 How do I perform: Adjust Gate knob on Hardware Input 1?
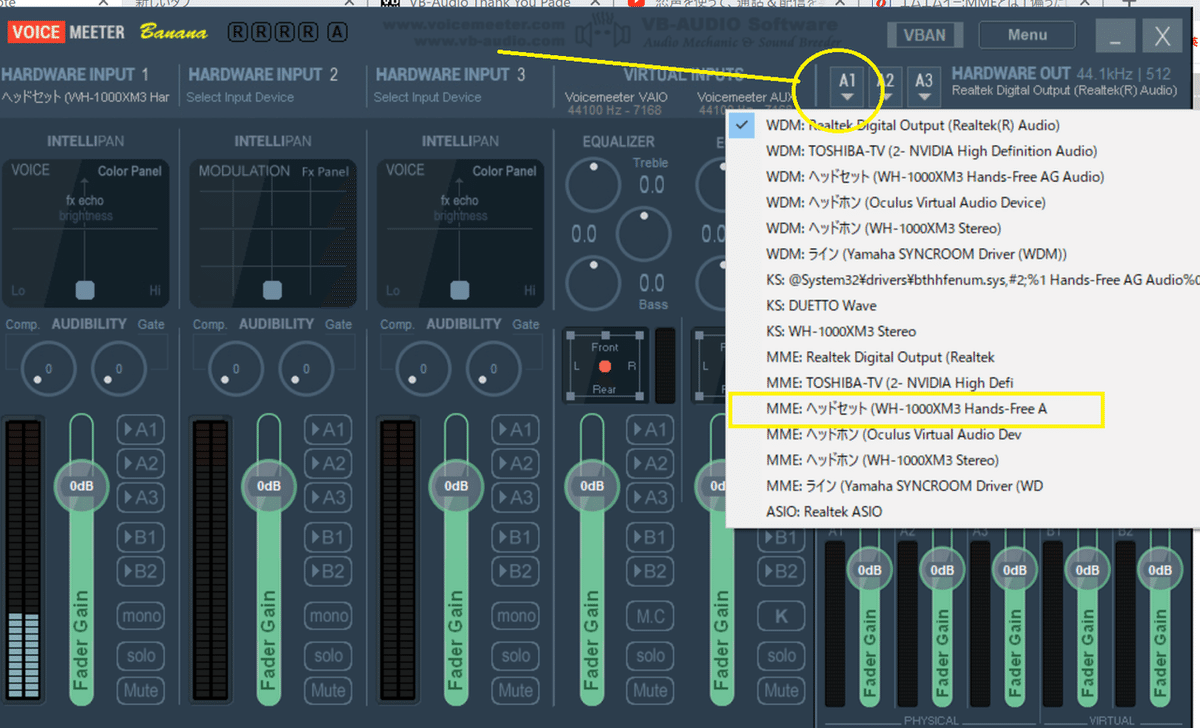tap(119, 369)
